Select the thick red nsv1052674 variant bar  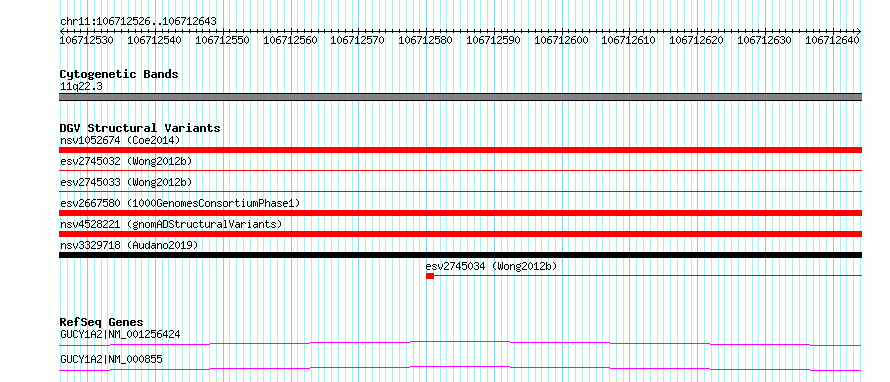[460, 150]
